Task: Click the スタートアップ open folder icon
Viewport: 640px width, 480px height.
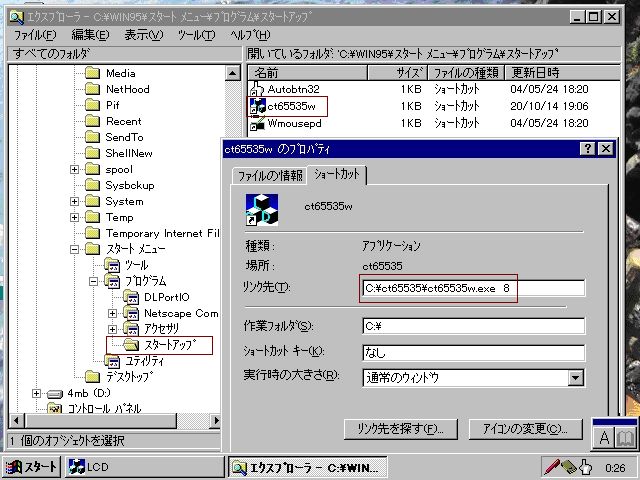Action: (x=131, y=345)
